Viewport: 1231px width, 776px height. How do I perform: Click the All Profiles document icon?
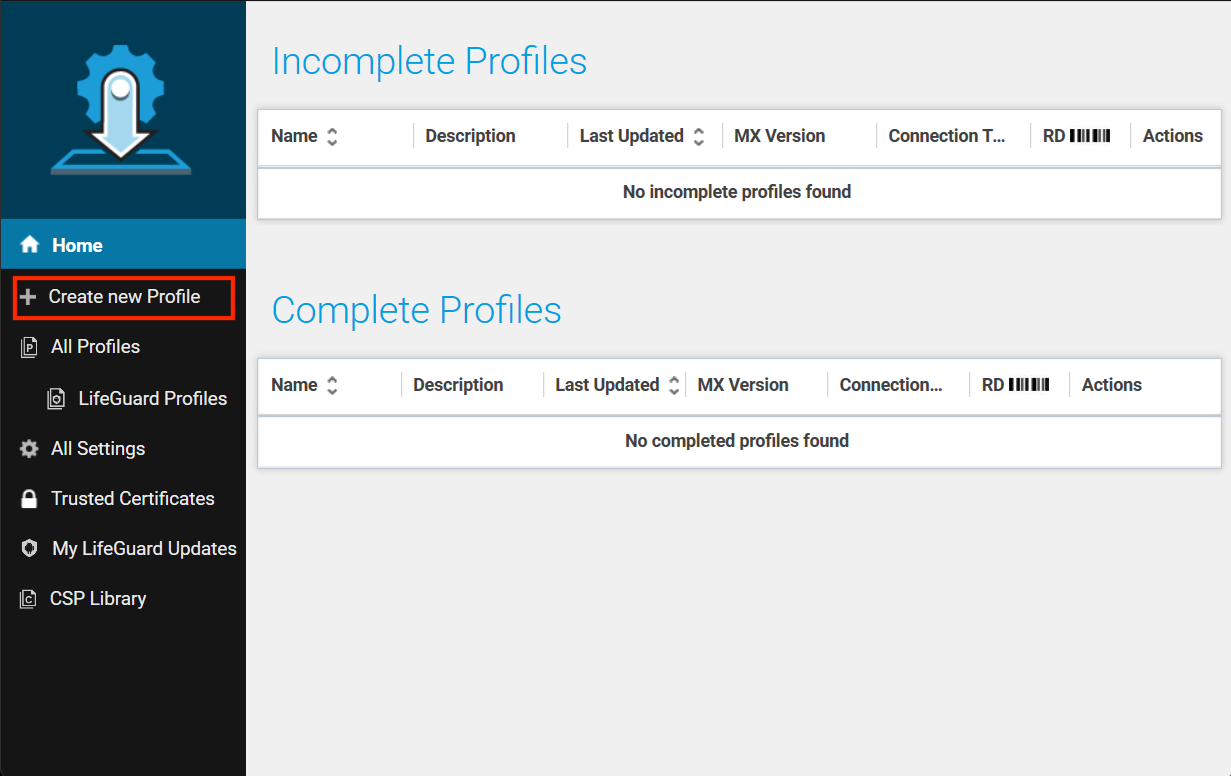click(29, 347)
